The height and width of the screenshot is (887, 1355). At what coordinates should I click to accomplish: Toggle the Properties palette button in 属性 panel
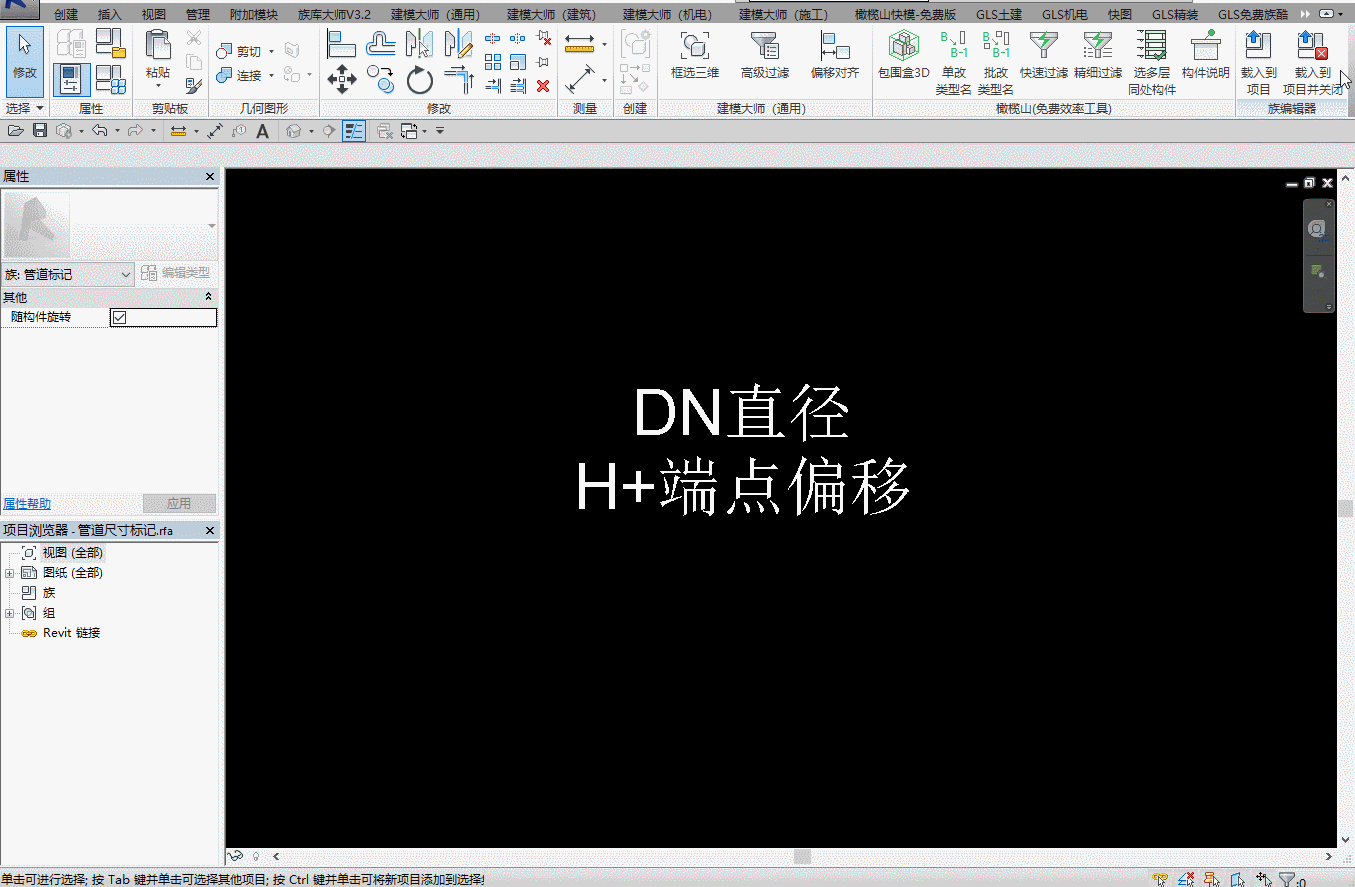click(x=71, y=80)
